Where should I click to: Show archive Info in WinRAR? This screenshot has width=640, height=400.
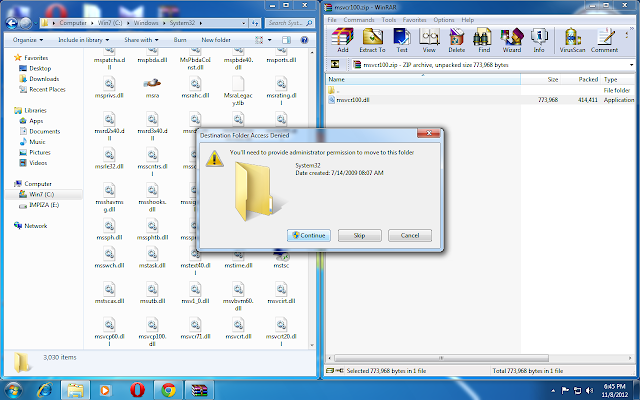[539, 40]
